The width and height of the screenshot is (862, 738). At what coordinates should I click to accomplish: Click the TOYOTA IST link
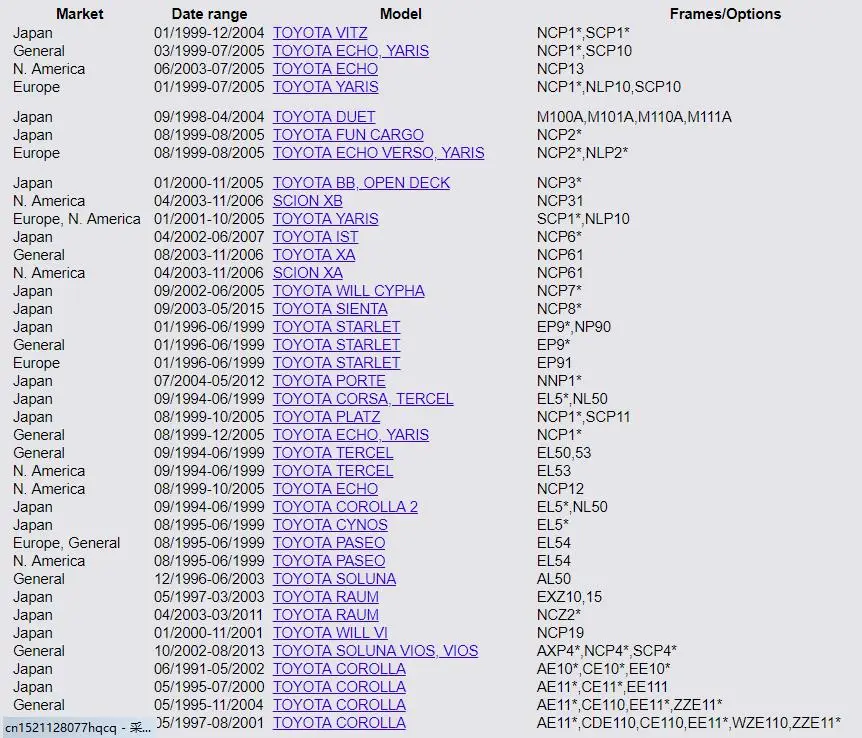(315, 237)
